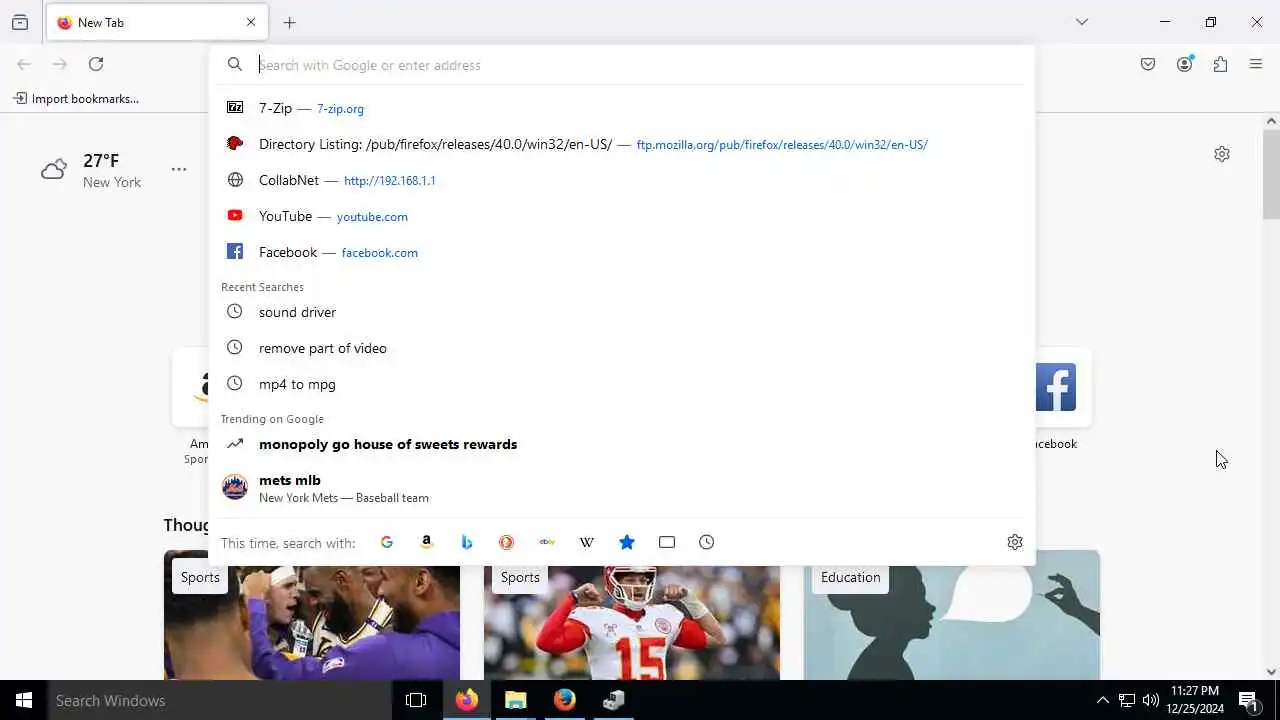Click Import bookmarks link
The height and width of the screenshot is (720, 1280).
coord(76,99)
